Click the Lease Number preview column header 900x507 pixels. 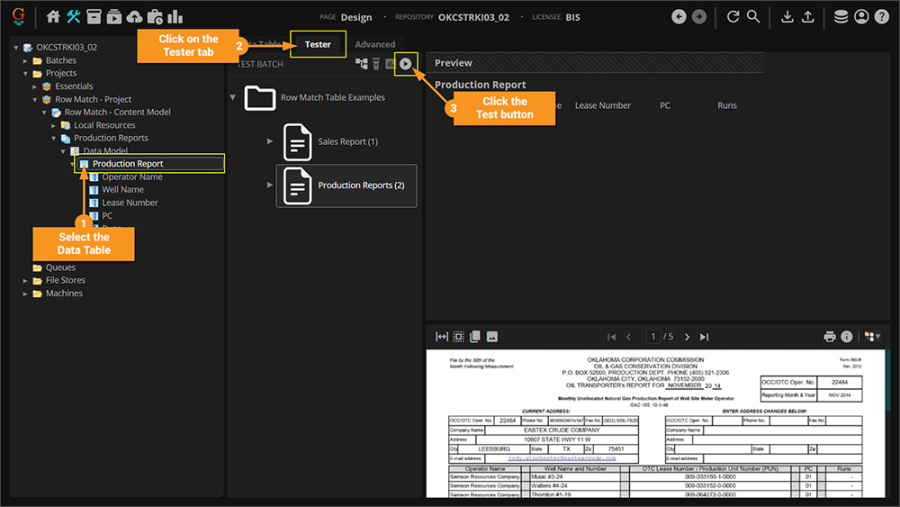tap(603, 106)
